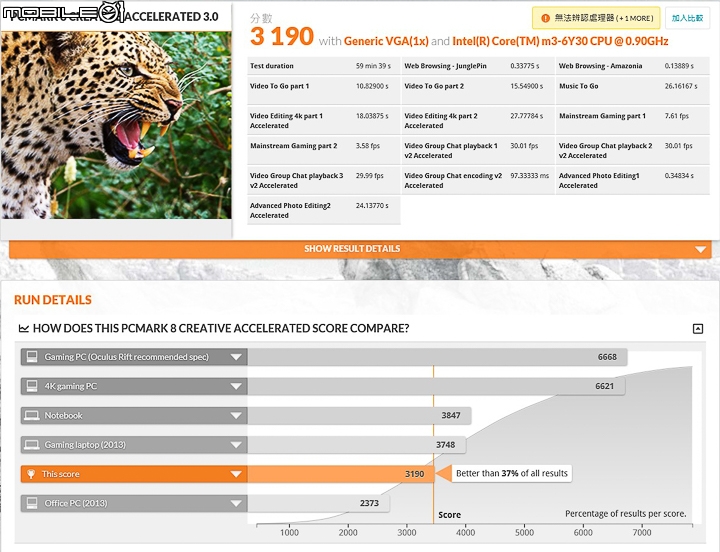Click the laptop icon beside Notebook
The image size is (720, 552).
[x=32, y=416]
